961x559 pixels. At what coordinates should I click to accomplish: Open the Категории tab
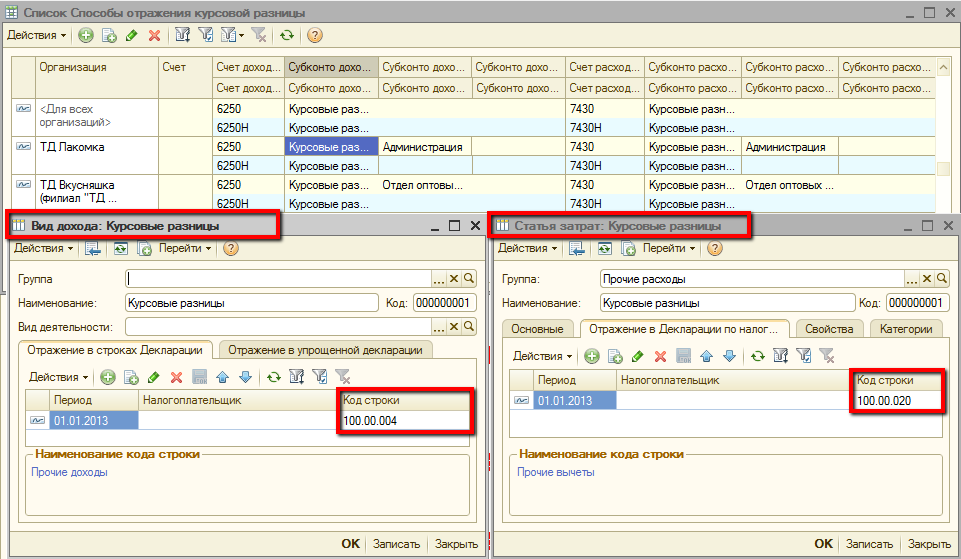pyautogui.click(x=905, y=329)
